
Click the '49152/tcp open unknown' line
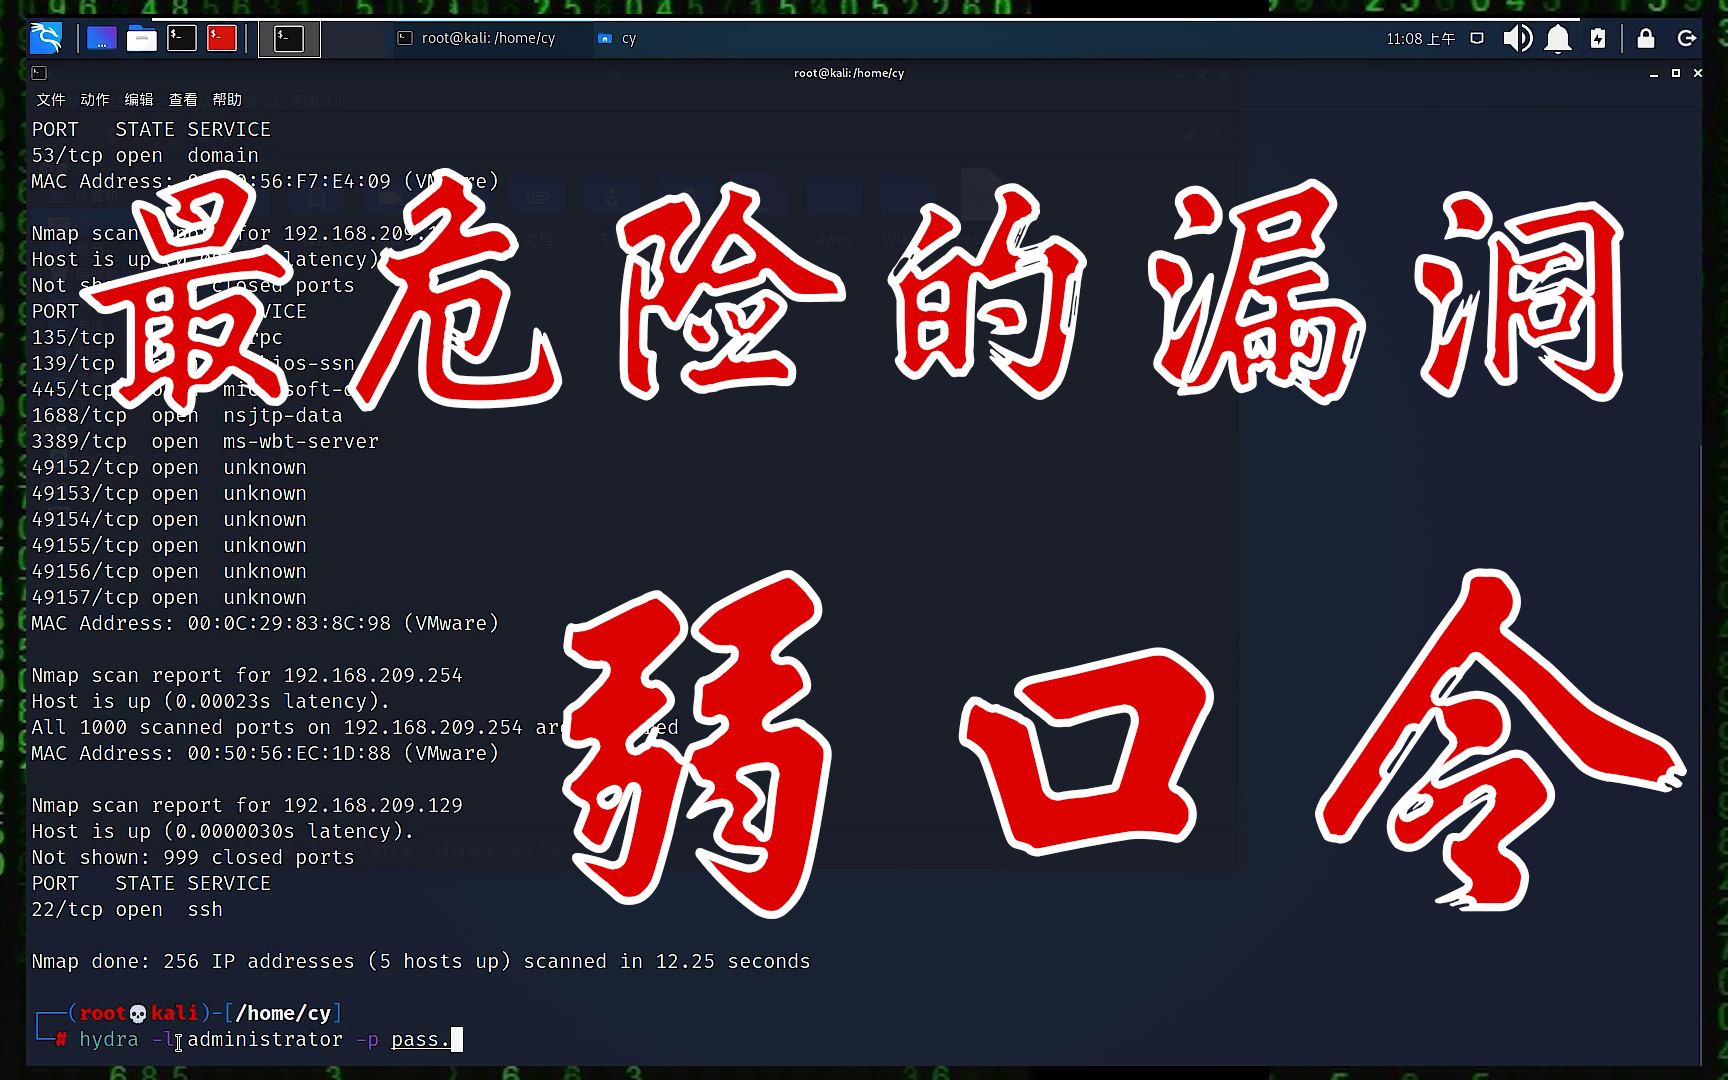[x=169, y=467]
